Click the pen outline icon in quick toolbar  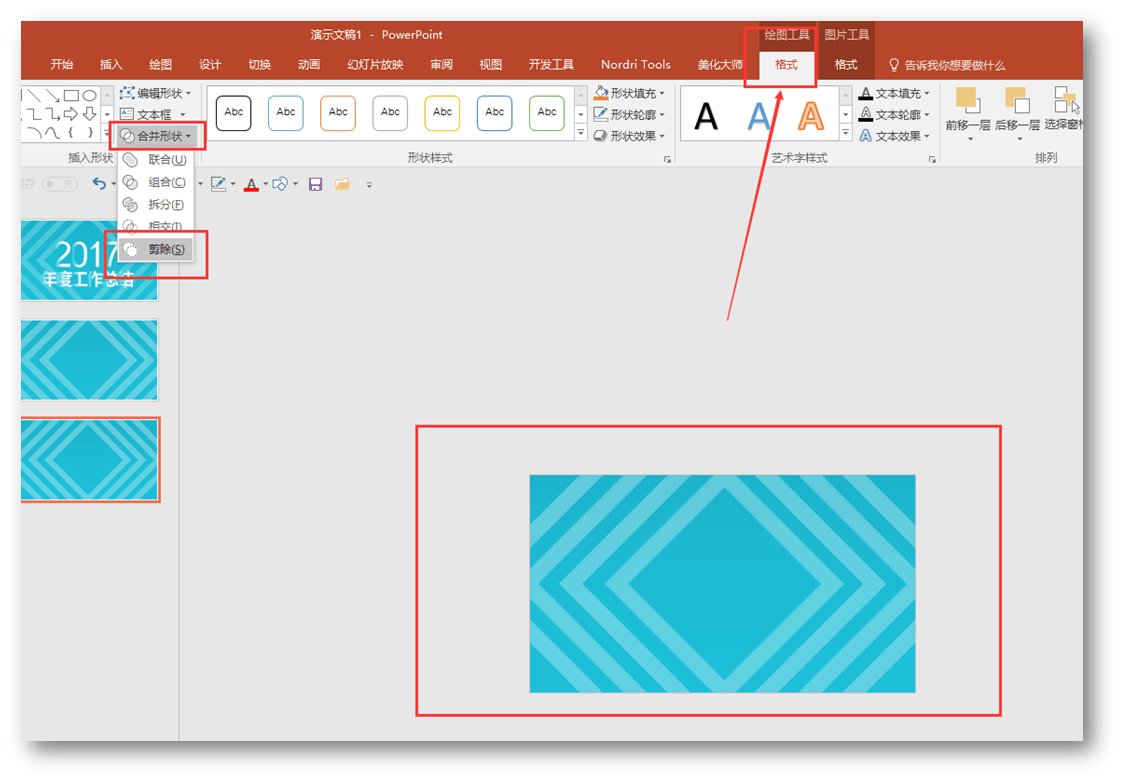coord(218,184)
